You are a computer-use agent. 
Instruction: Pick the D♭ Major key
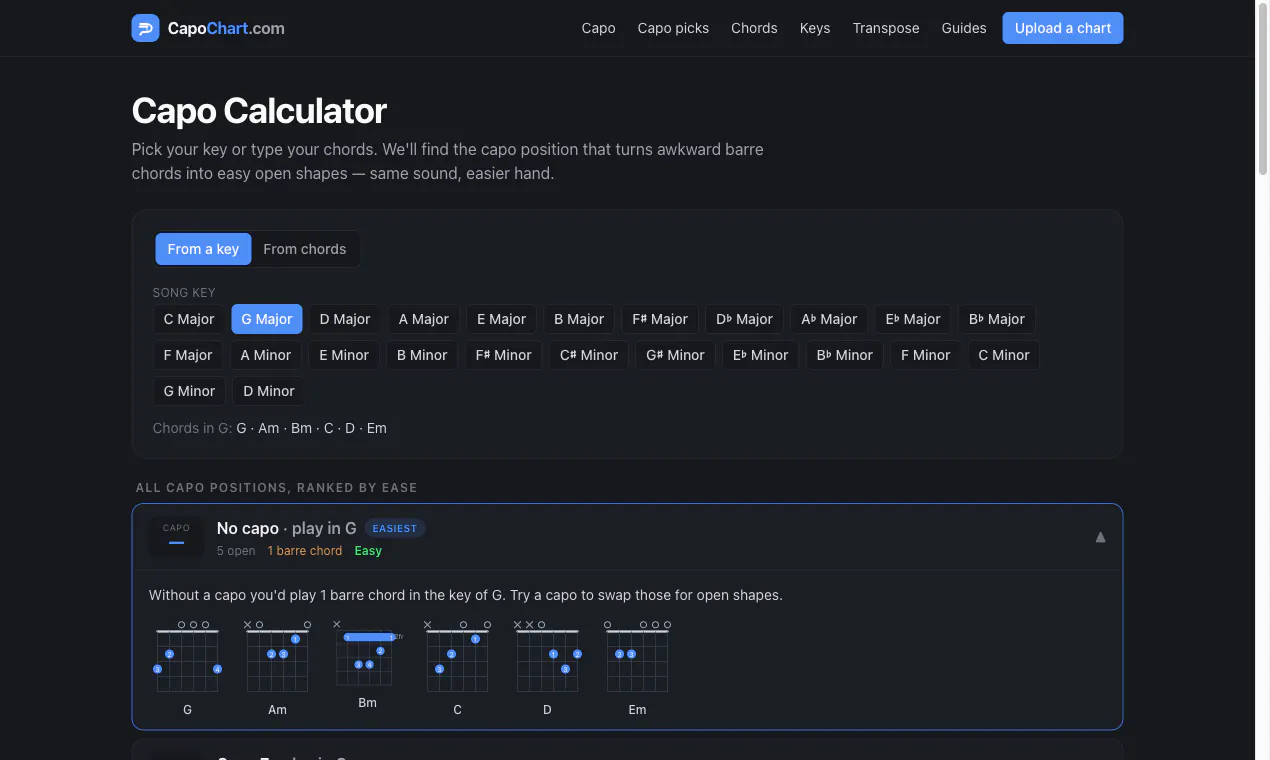pyautogui.click(x=744, y=319)
